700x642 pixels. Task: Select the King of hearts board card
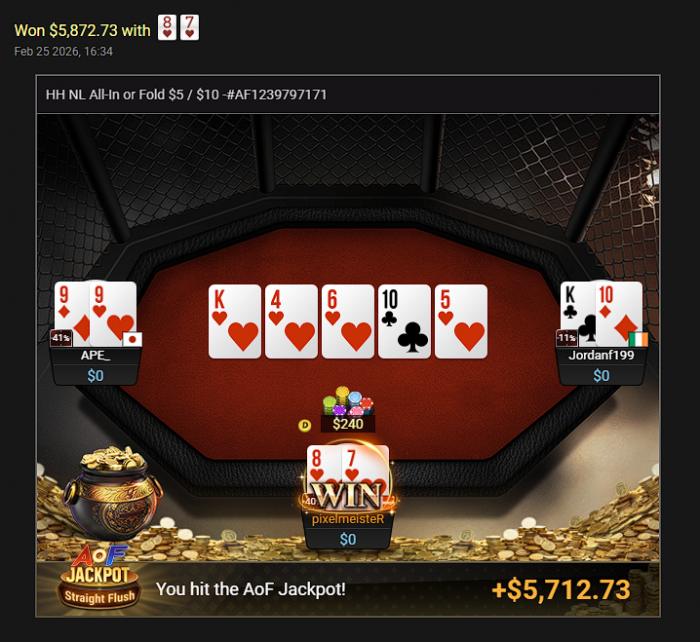point(235,321)
